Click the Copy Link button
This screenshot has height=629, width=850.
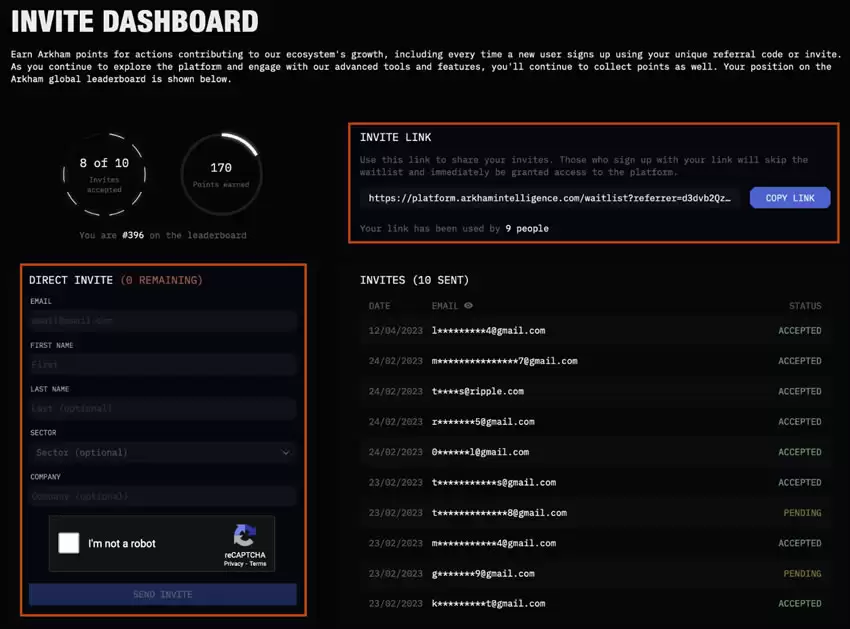(789, 198)
